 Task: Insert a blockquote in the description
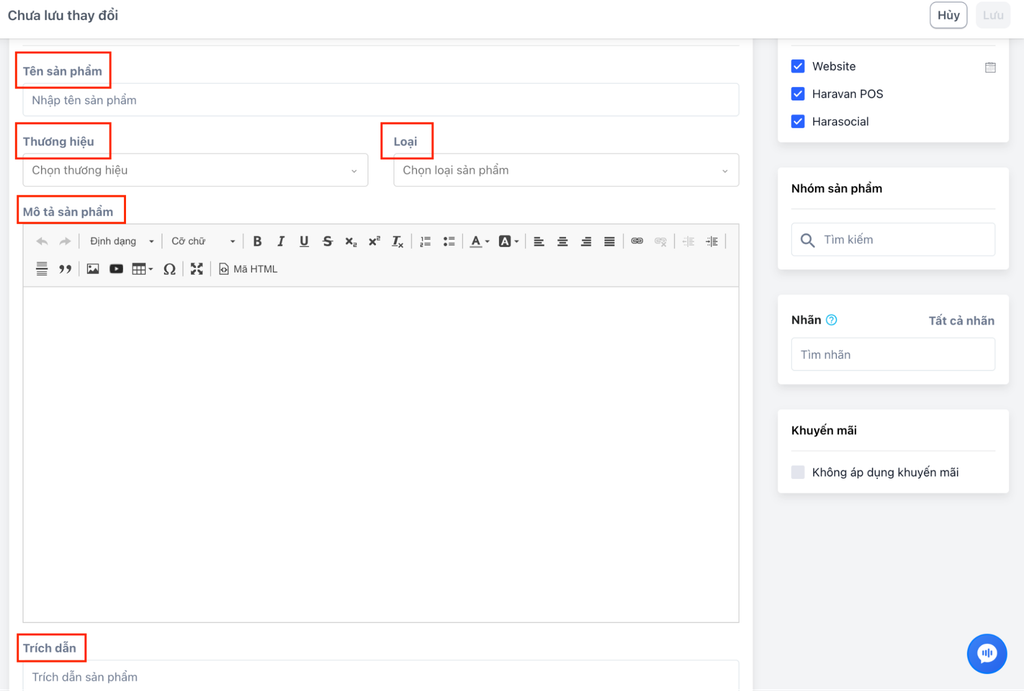(65, 269)
